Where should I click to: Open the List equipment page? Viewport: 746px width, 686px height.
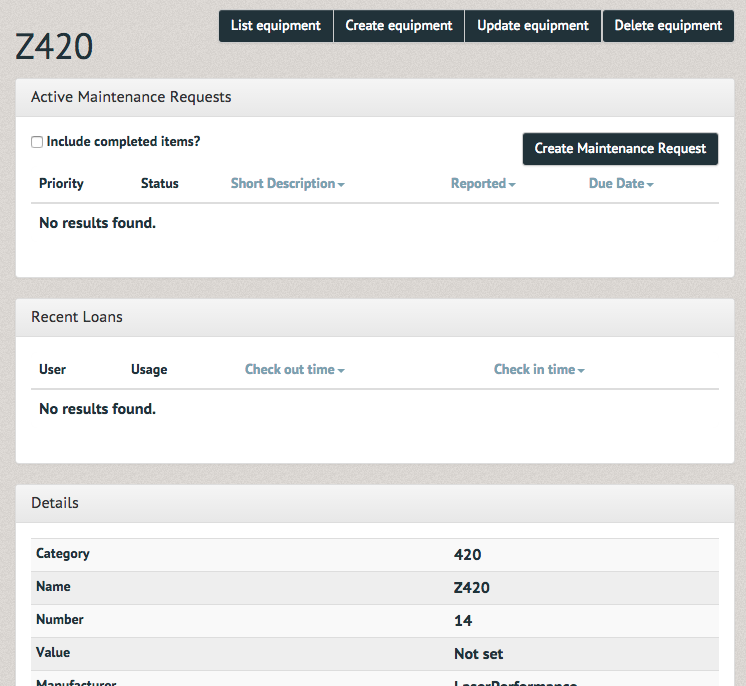click(276, 26)
